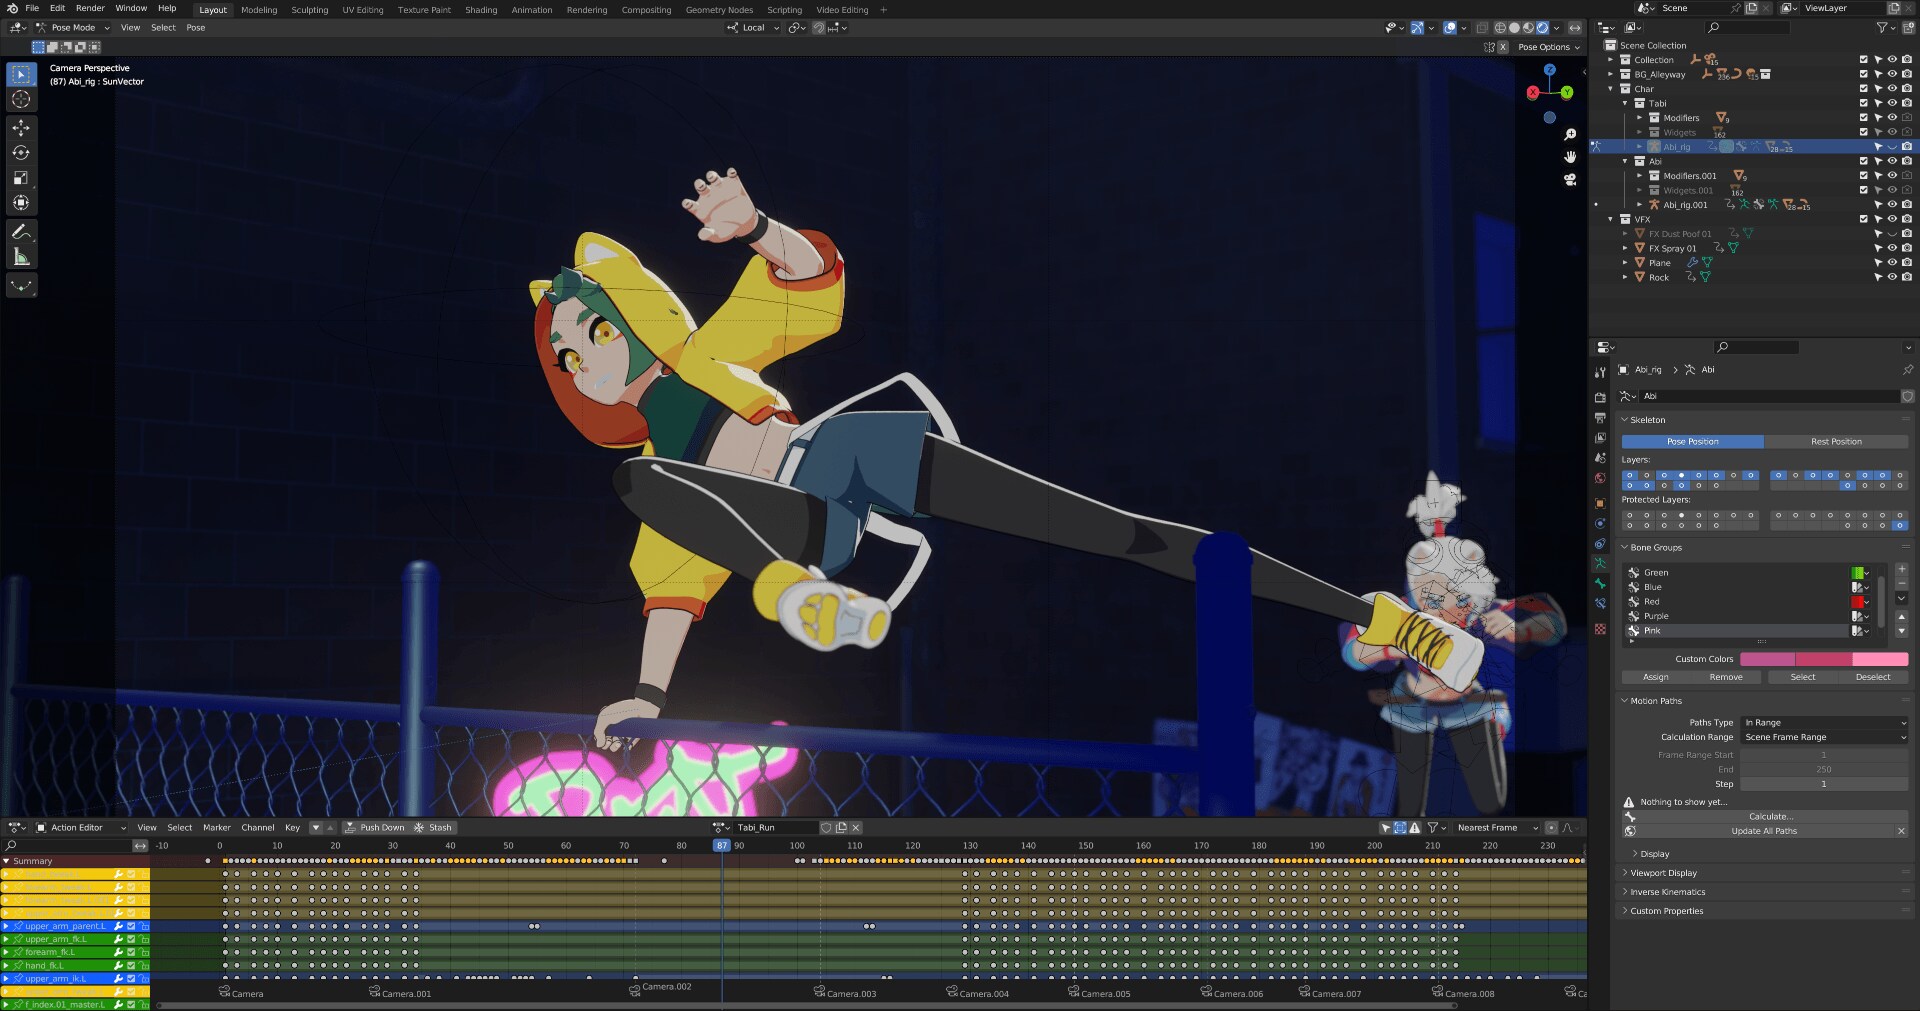
Task: Open the Physics properties tab
Action: 1600,523
